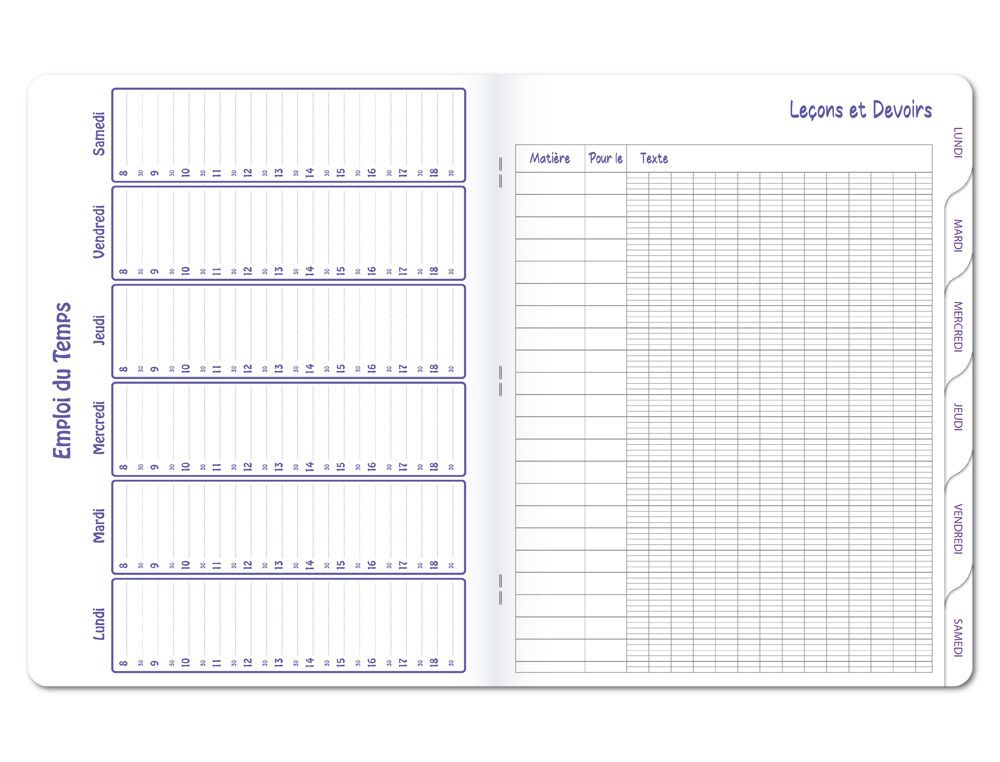Click the 'Mardi' timetable label
Viewport: 1000px width, 762px height.
point(98,525)
